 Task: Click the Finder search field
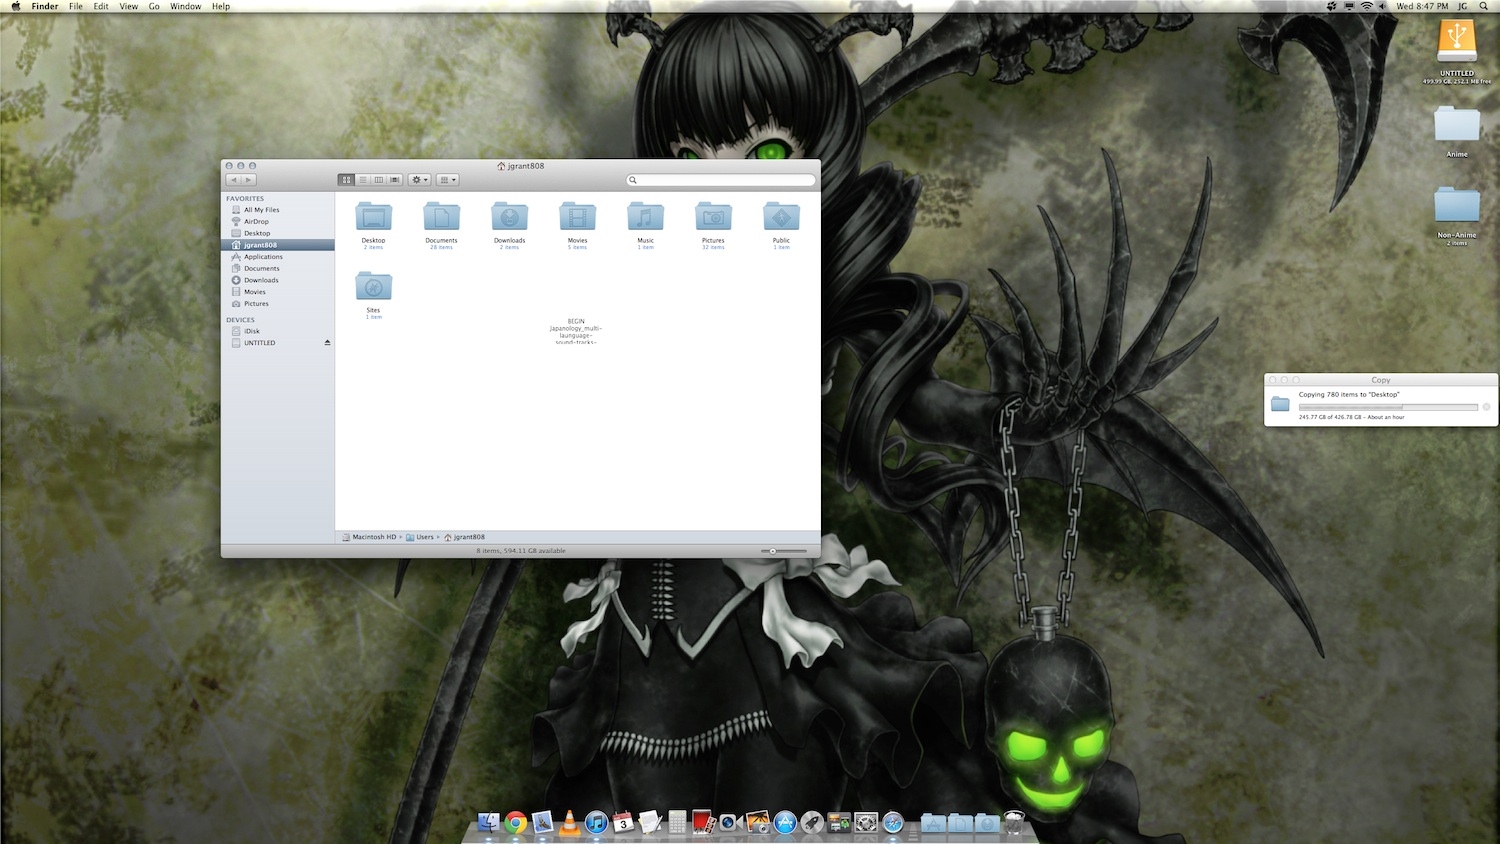point(721,180)
